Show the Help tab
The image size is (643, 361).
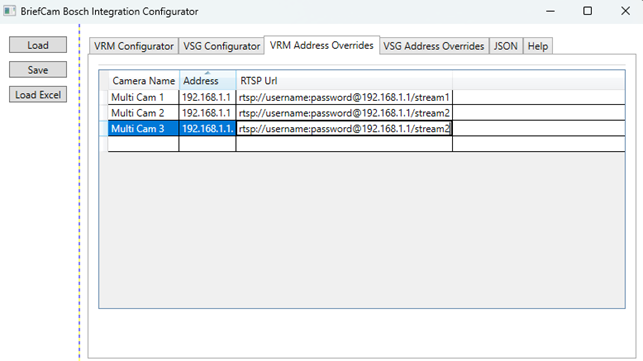click(x=538, y=46)
